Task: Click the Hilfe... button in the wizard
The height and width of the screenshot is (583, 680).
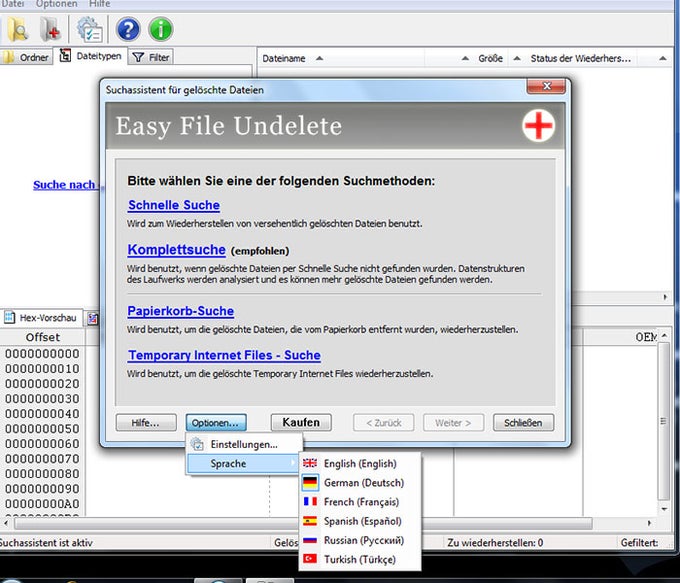Action: tap(146, 423)
